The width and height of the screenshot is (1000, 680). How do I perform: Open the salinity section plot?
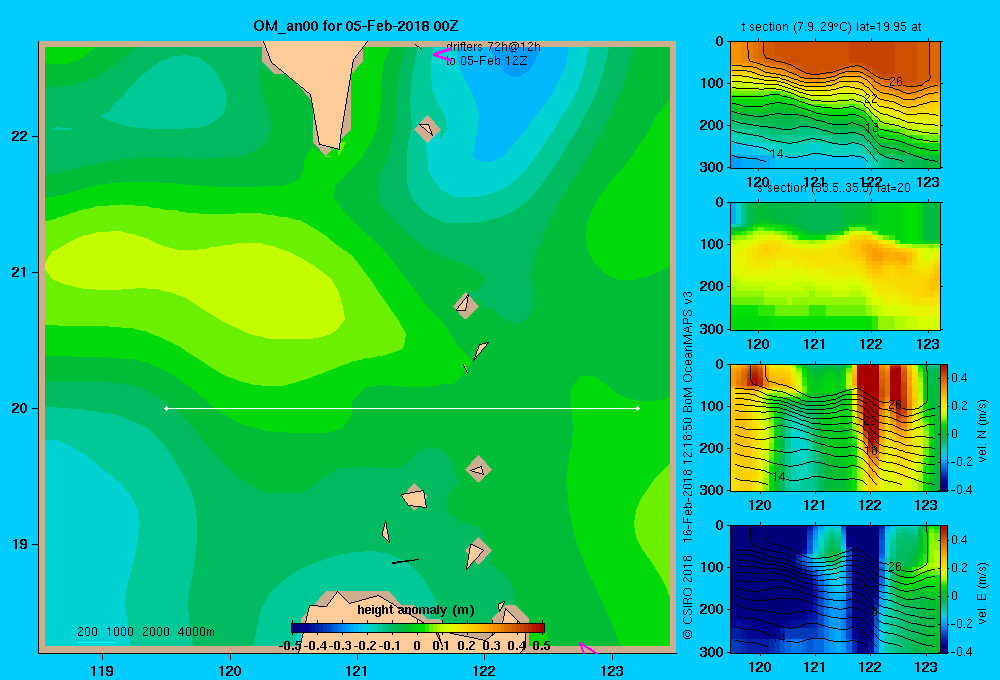pyautogui.click(x=835, y=266)
